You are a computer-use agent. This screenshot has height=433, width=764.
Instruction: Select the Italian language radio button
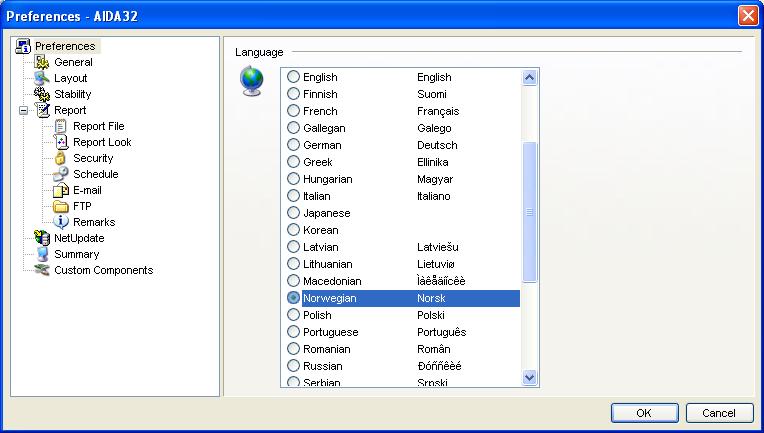(293, 196)
